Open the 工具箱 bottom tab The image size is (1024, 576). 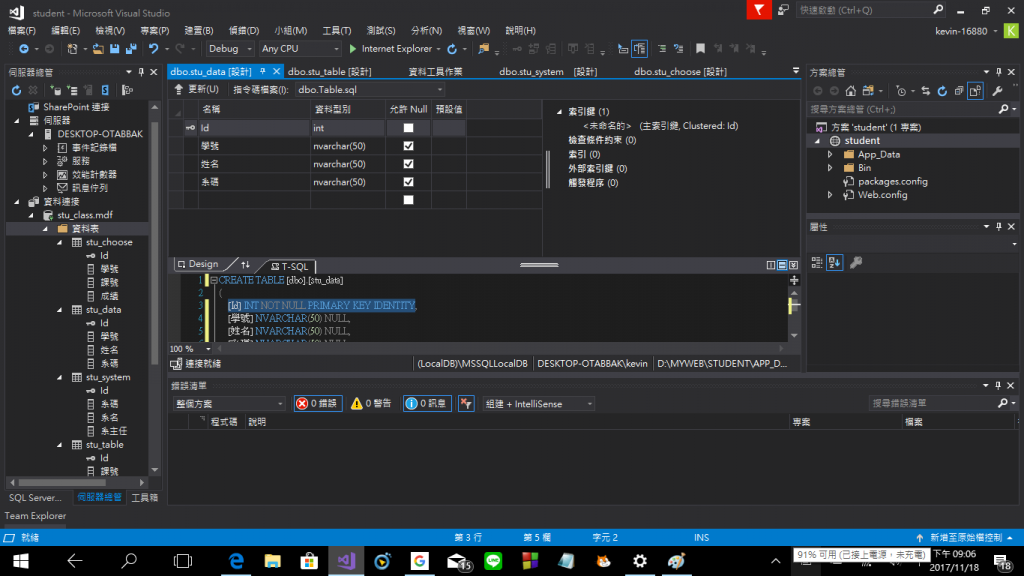[x=144, y=498]
